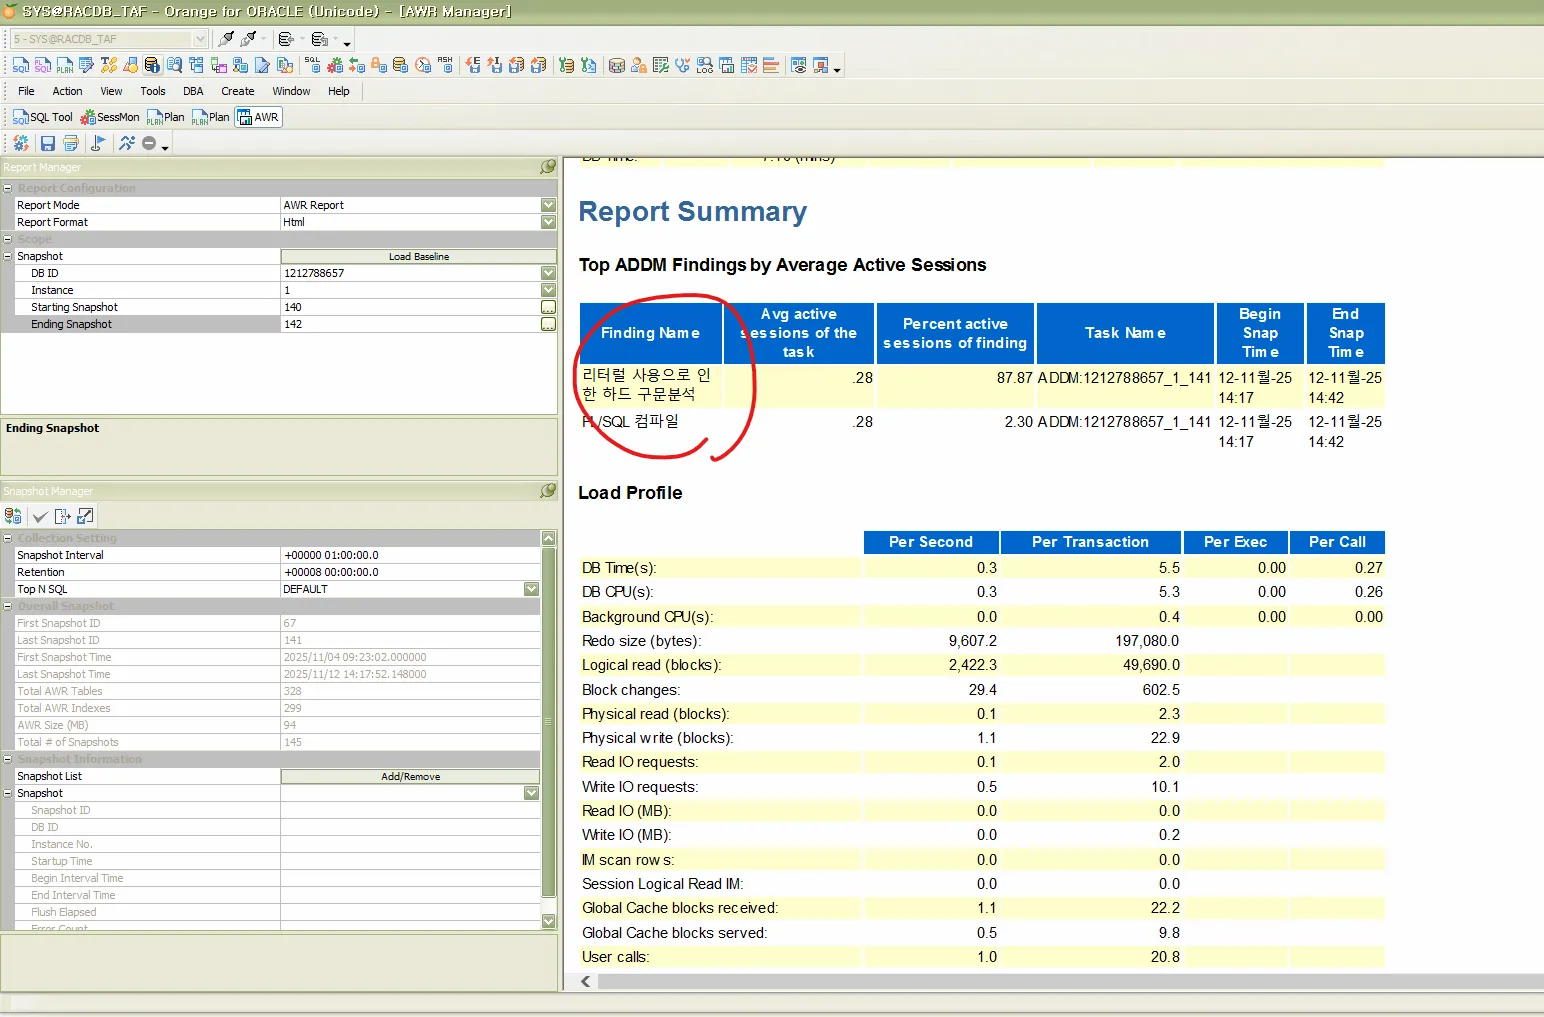Screen dimensions: 1544x1017
Task: Open the DB ID dropdown
Action: pos(548,273)
